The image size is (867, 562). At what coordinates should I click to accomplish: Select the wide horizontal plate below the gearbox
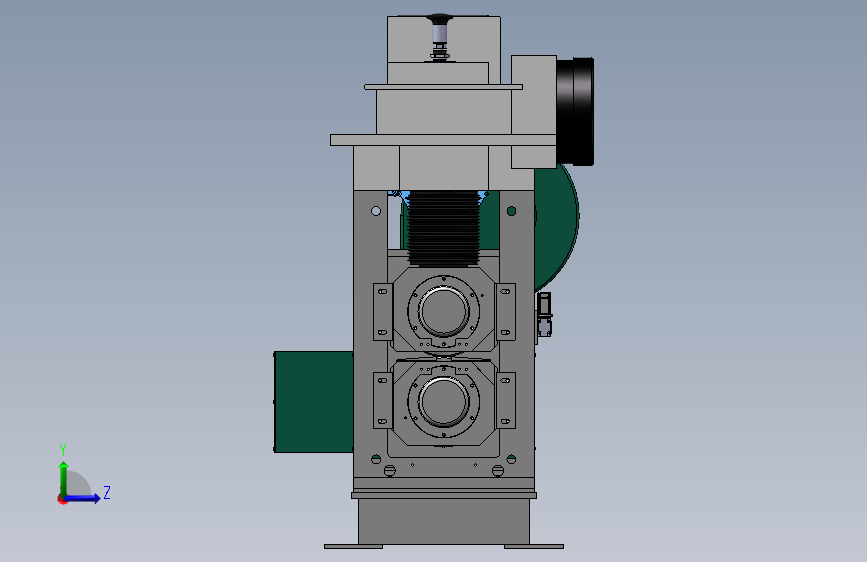tap(443, 140)
